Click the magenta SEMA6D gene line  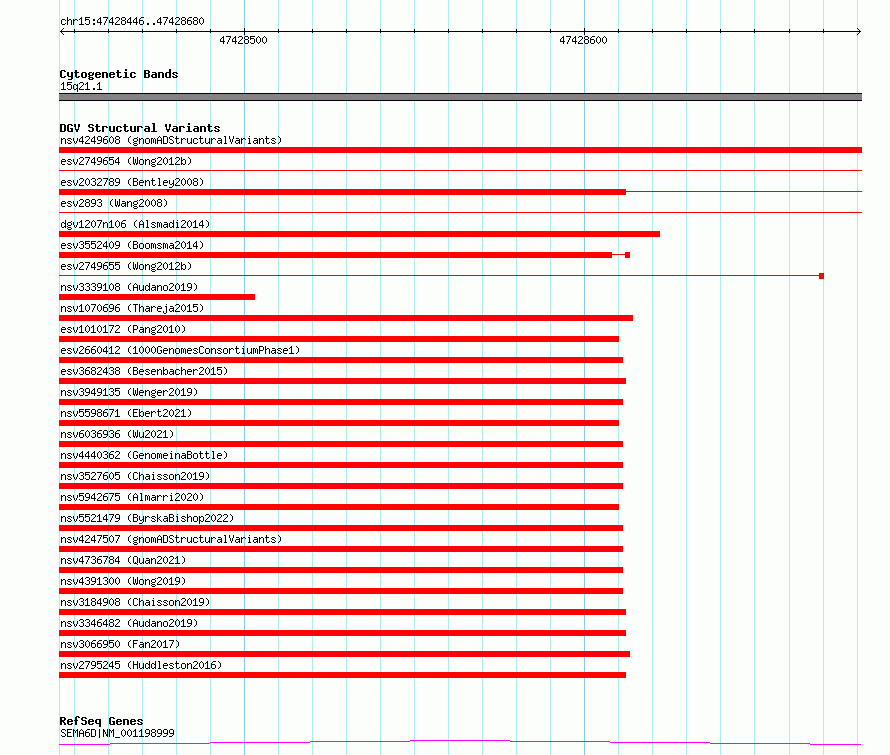460,743
